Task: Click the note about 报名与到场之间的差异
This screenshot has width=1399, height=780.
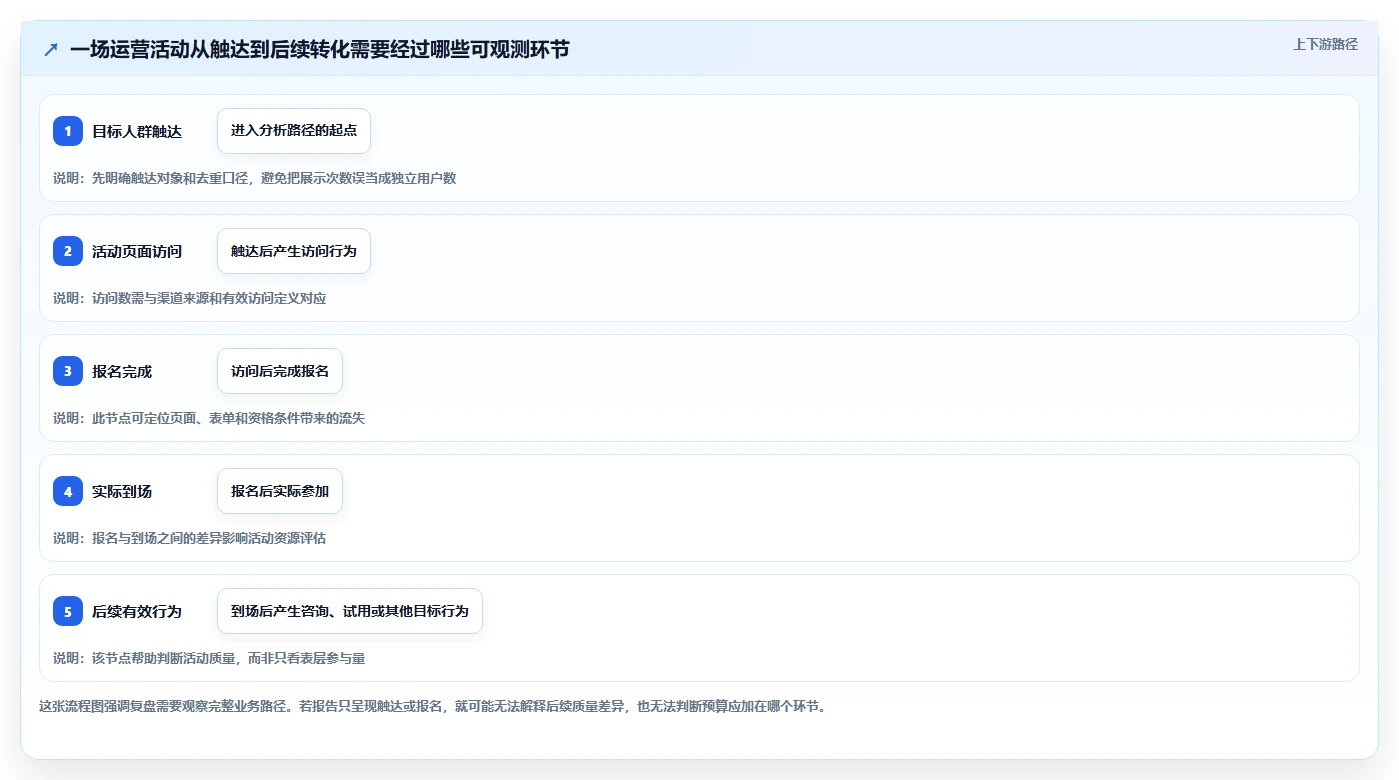Action: click(x=190, y=538)
